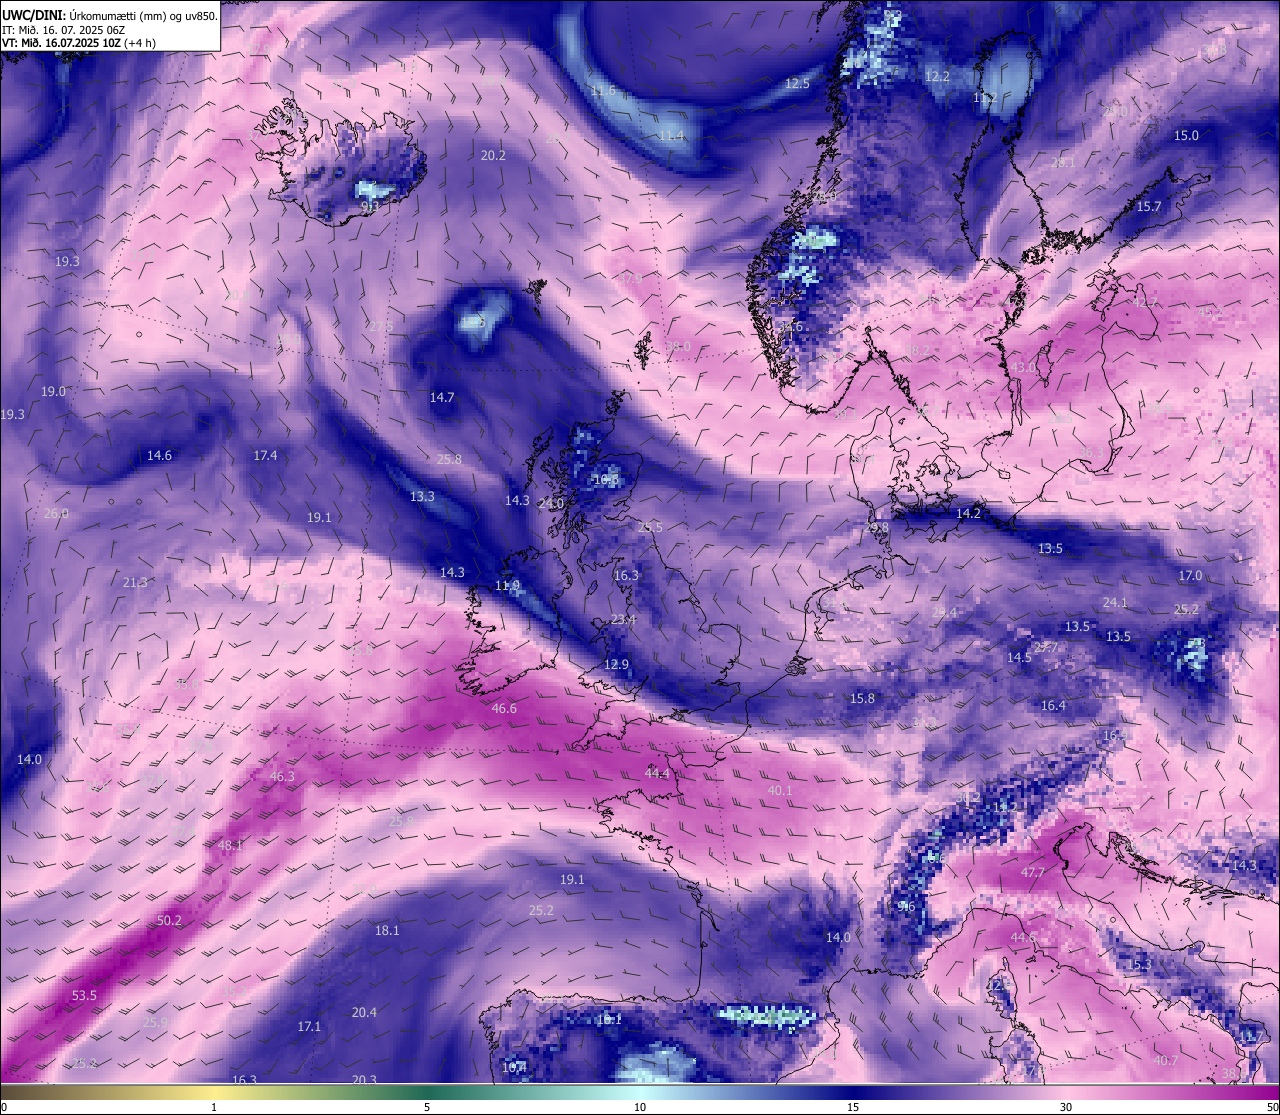Click the 15.8 value label
Screen dimensions: 1280x1115
pos(862,698)
